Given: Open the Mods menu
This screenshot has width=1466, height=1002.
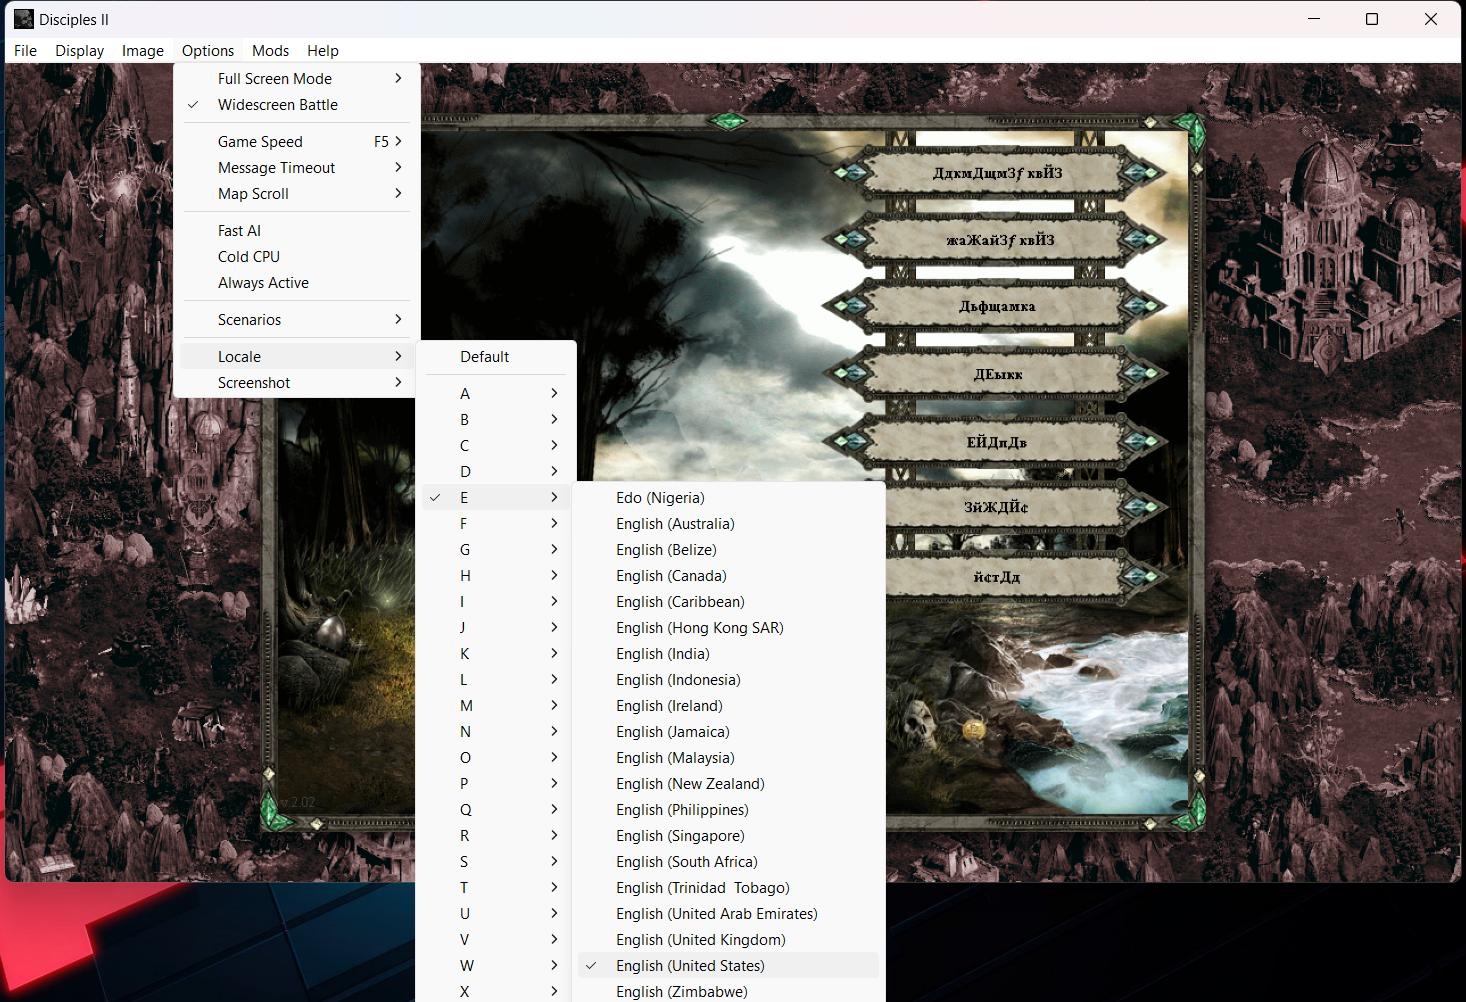Looking at the screenshot, I should [270, 51].
